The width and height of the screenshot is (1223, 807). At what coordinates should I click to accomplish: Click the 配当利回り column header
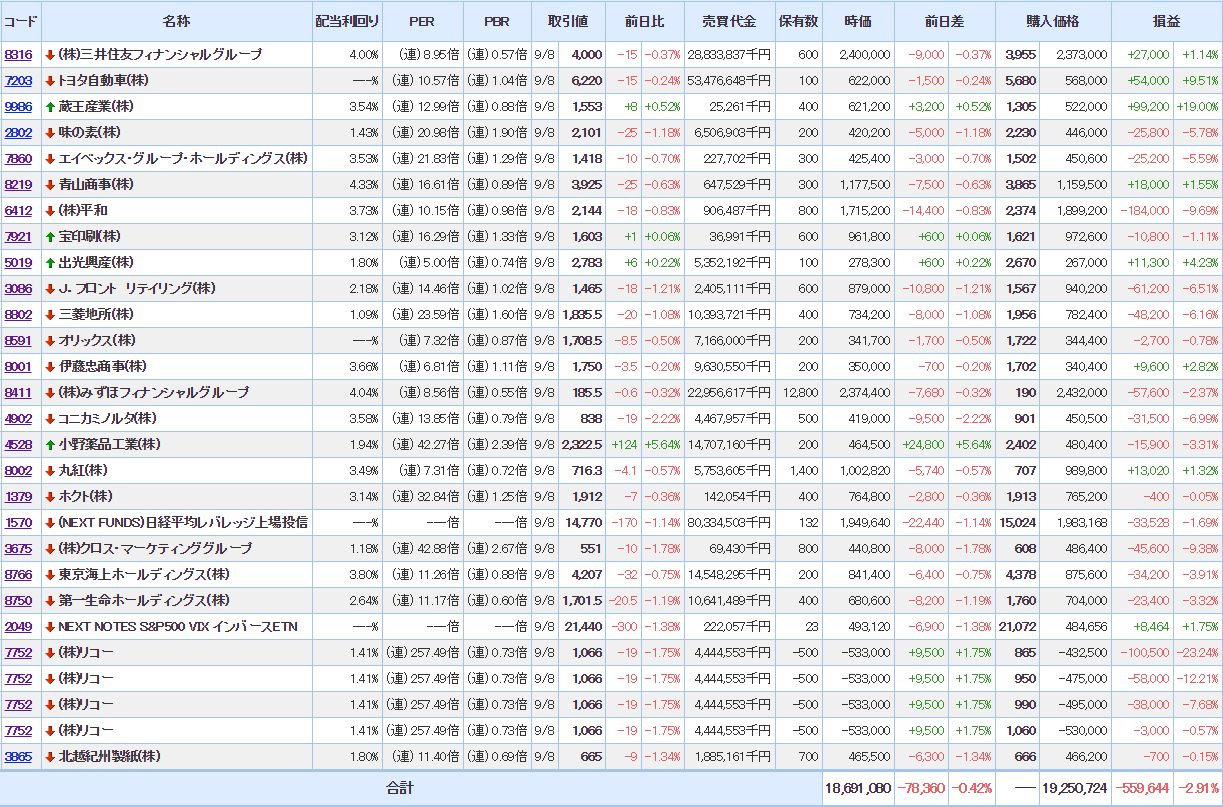tap(347, 21)
